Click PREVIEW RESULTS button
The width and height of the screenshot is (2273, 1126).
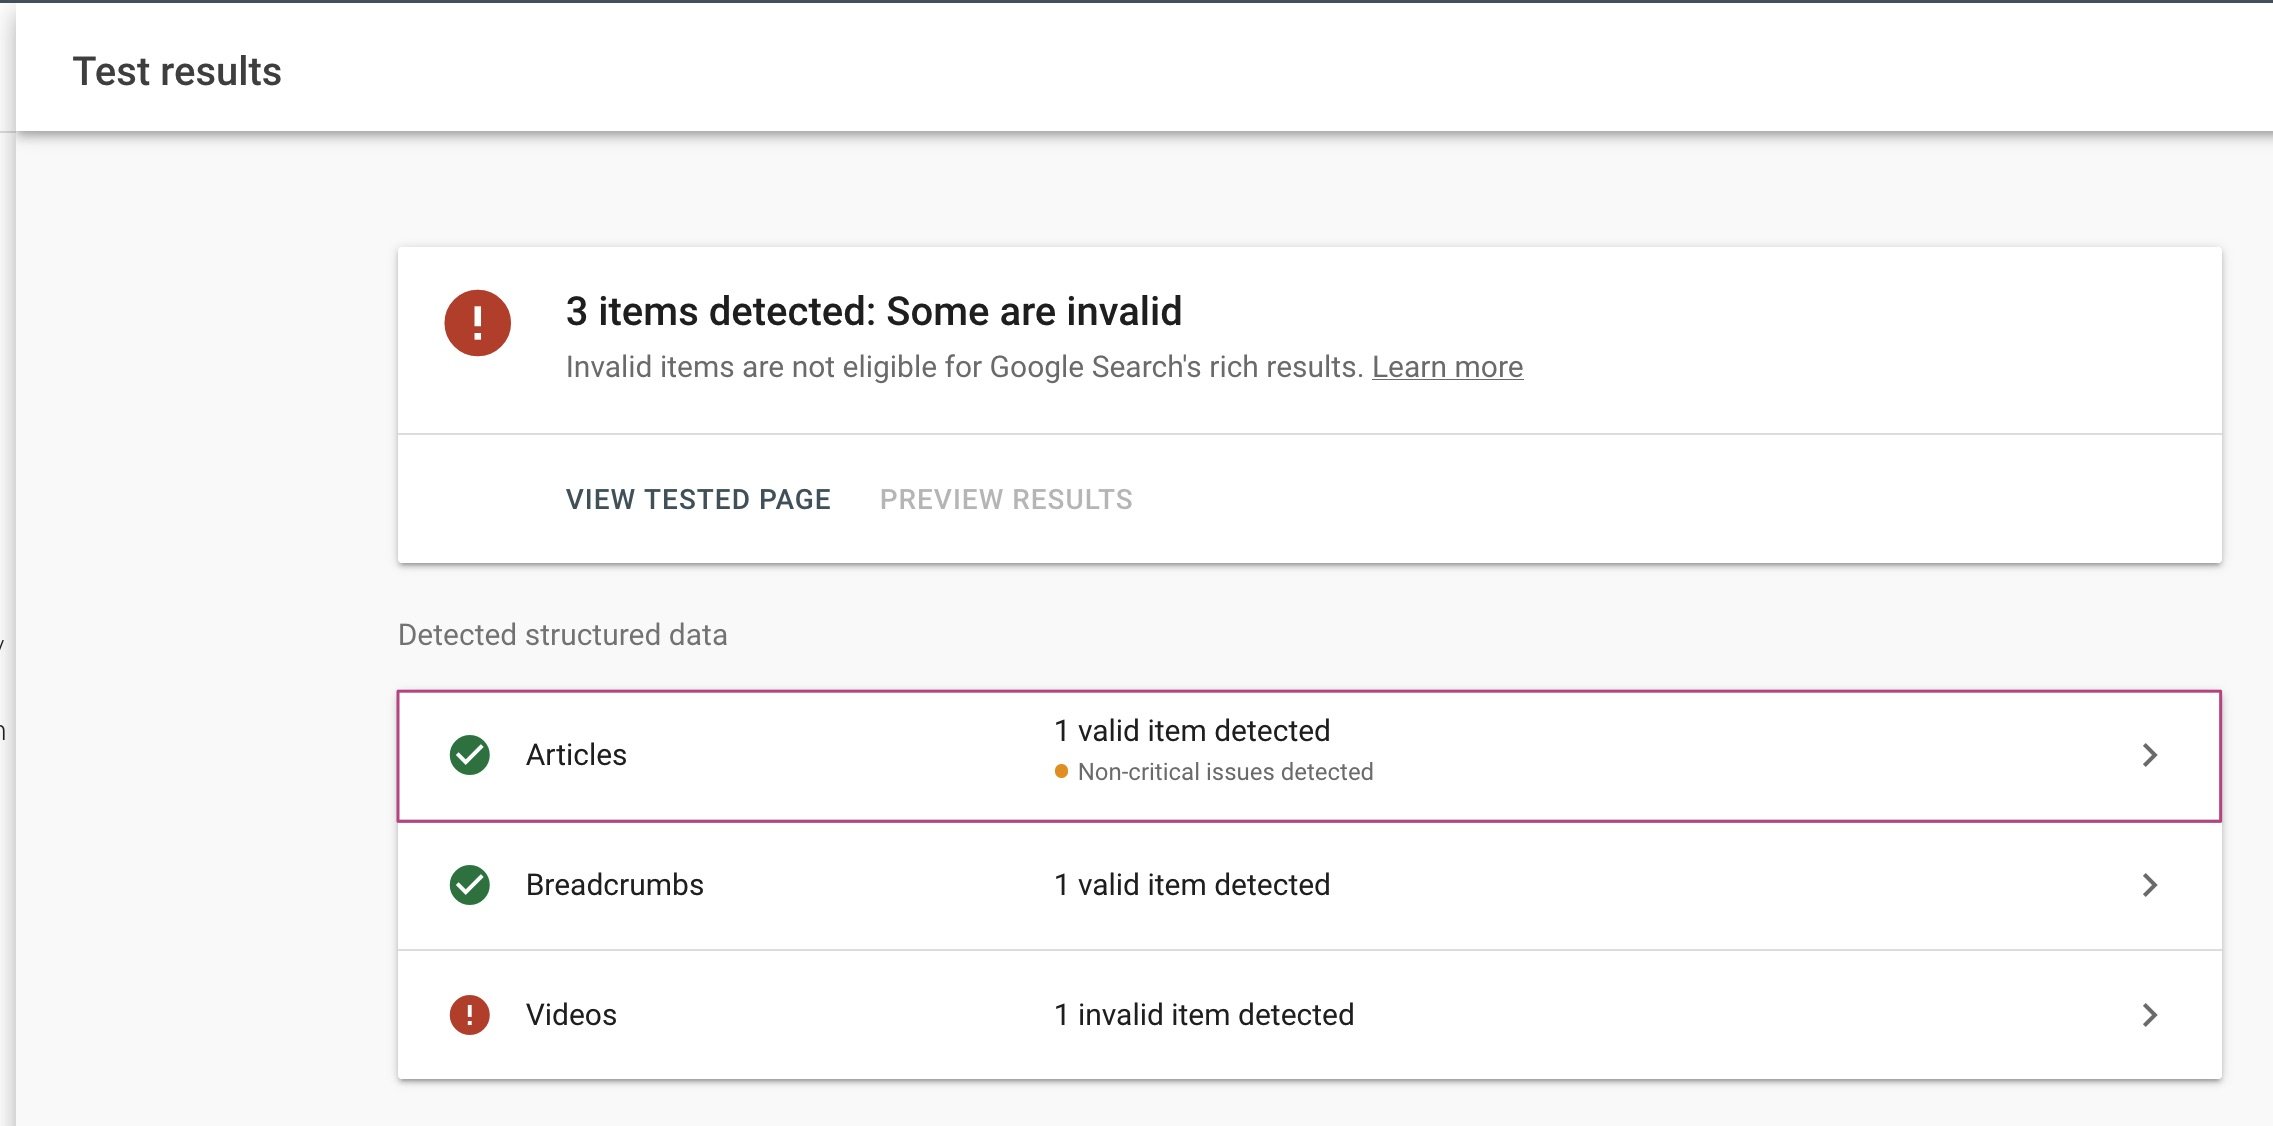[1006, 499]
